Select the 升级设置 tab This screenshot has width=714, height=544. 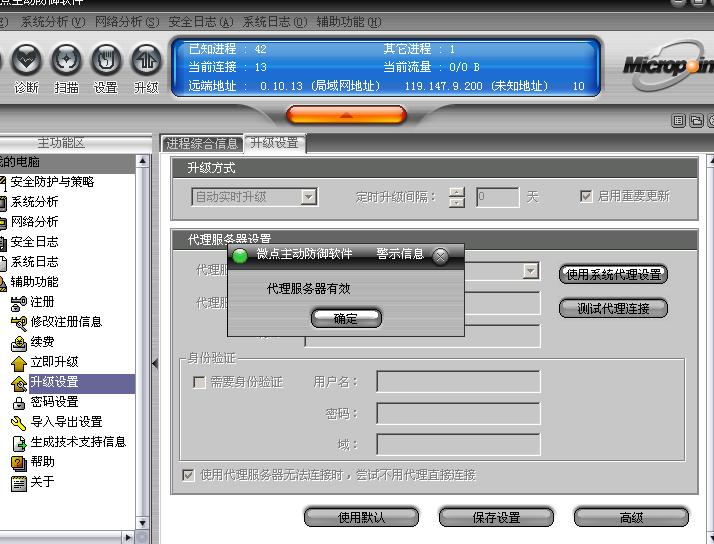point(275,143)
